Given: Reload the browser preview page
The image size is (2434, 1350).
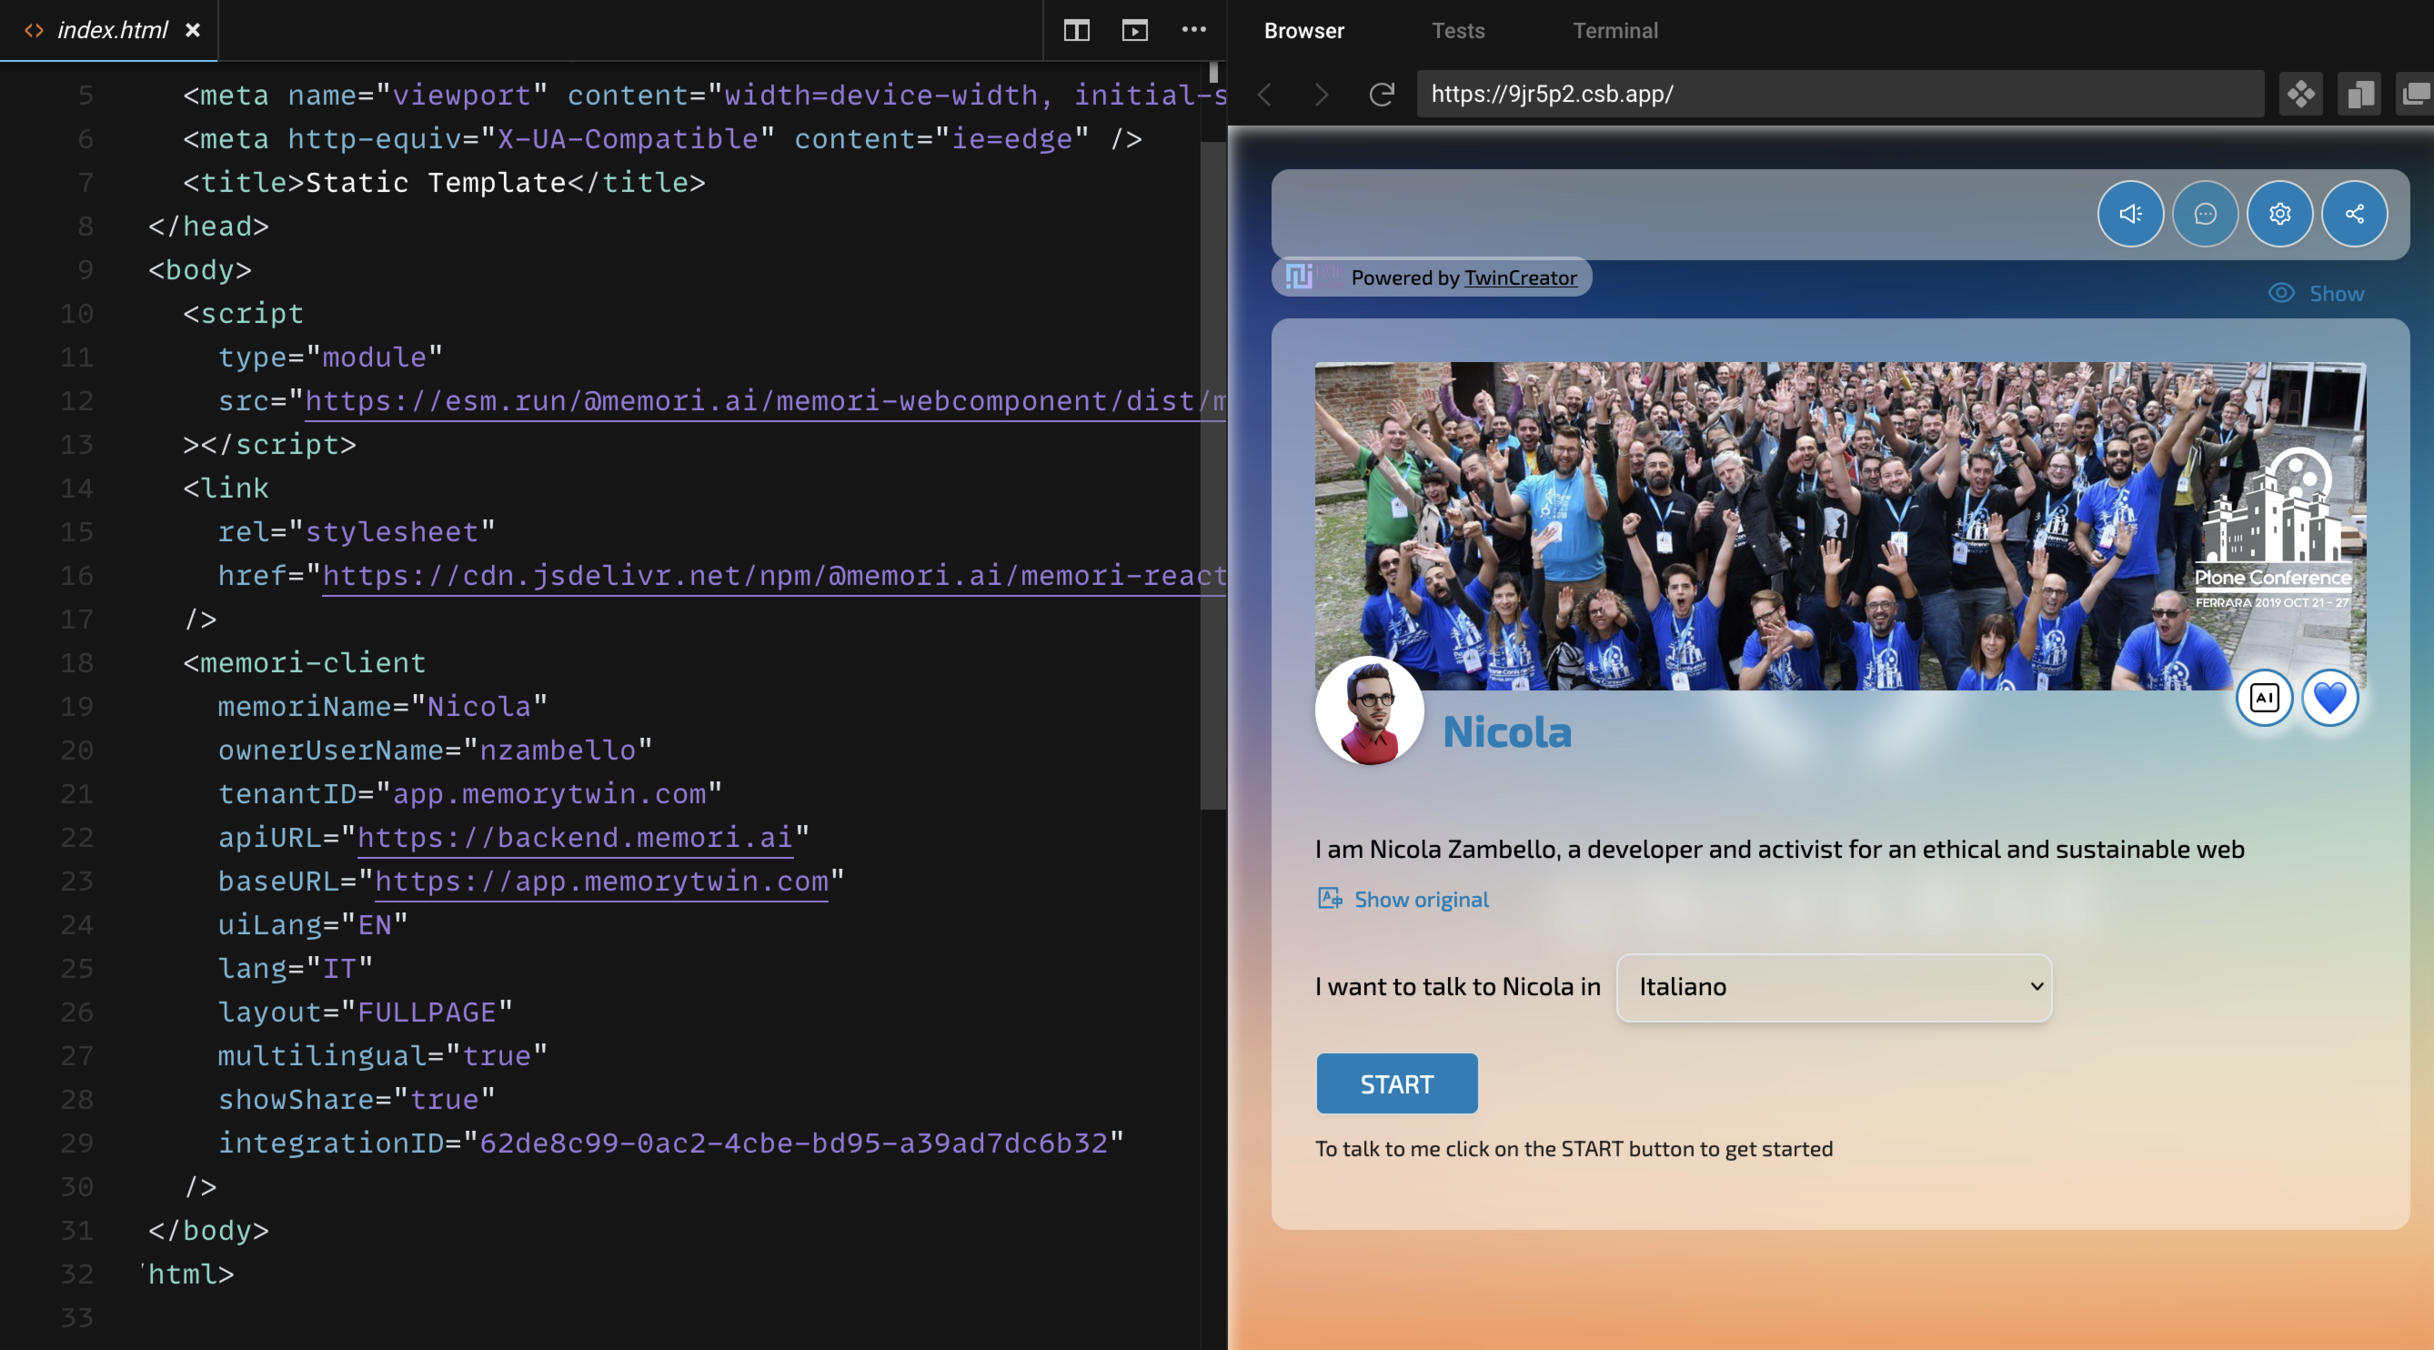Looking at the screenshot, I should (x=1381, y=94).
